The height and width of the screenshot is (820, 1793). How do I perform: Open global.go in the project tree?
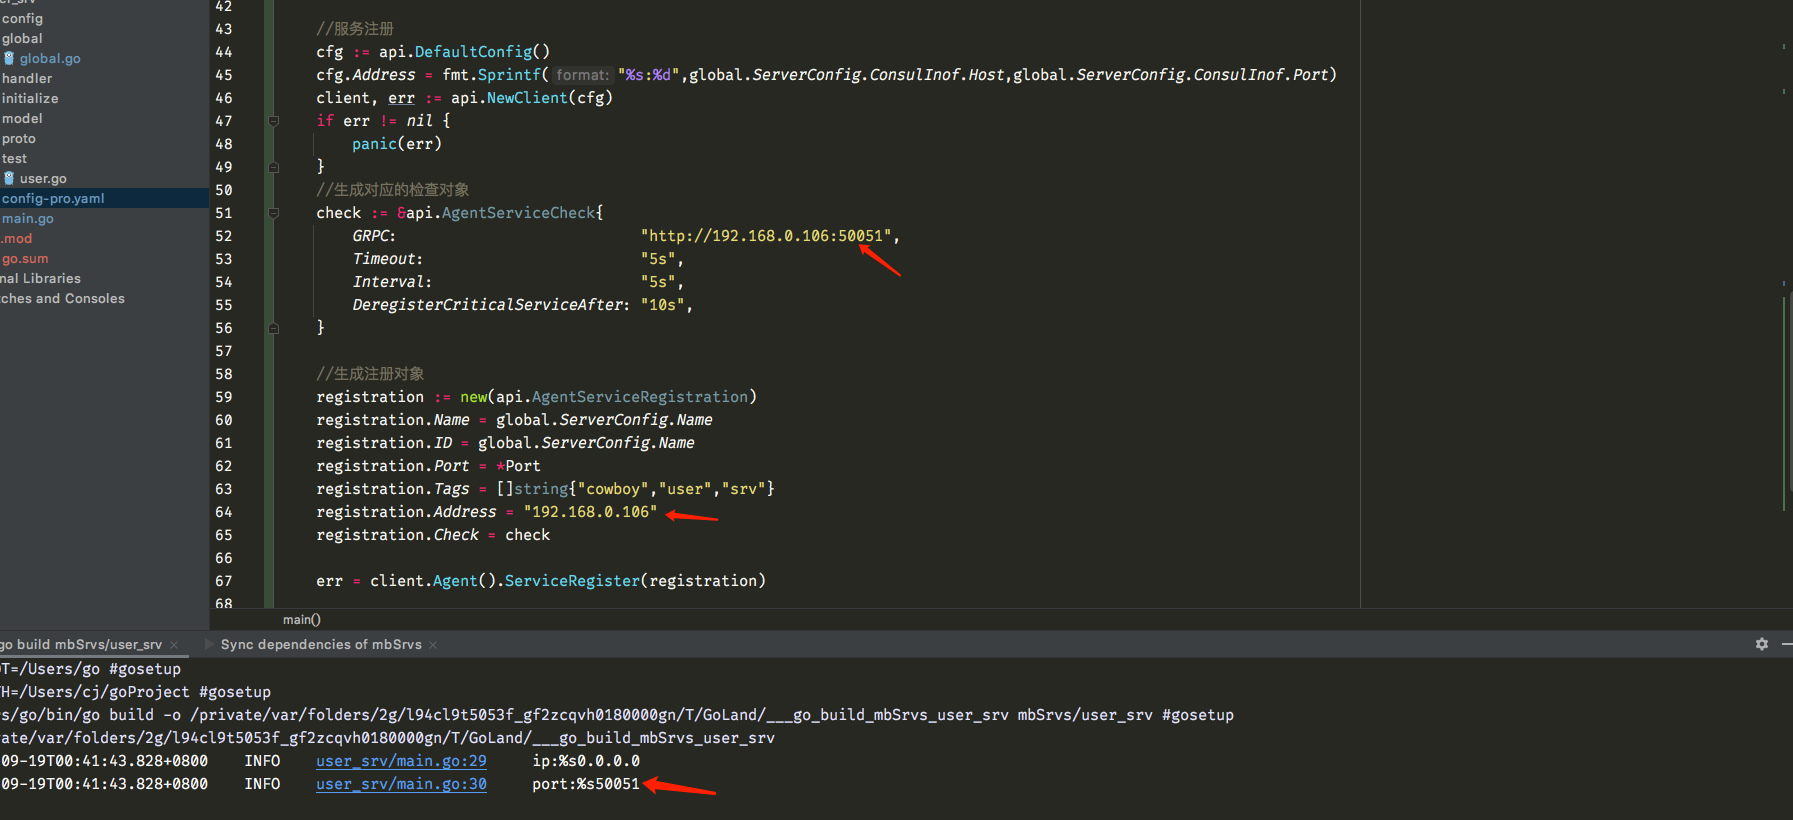pos(50,58)
